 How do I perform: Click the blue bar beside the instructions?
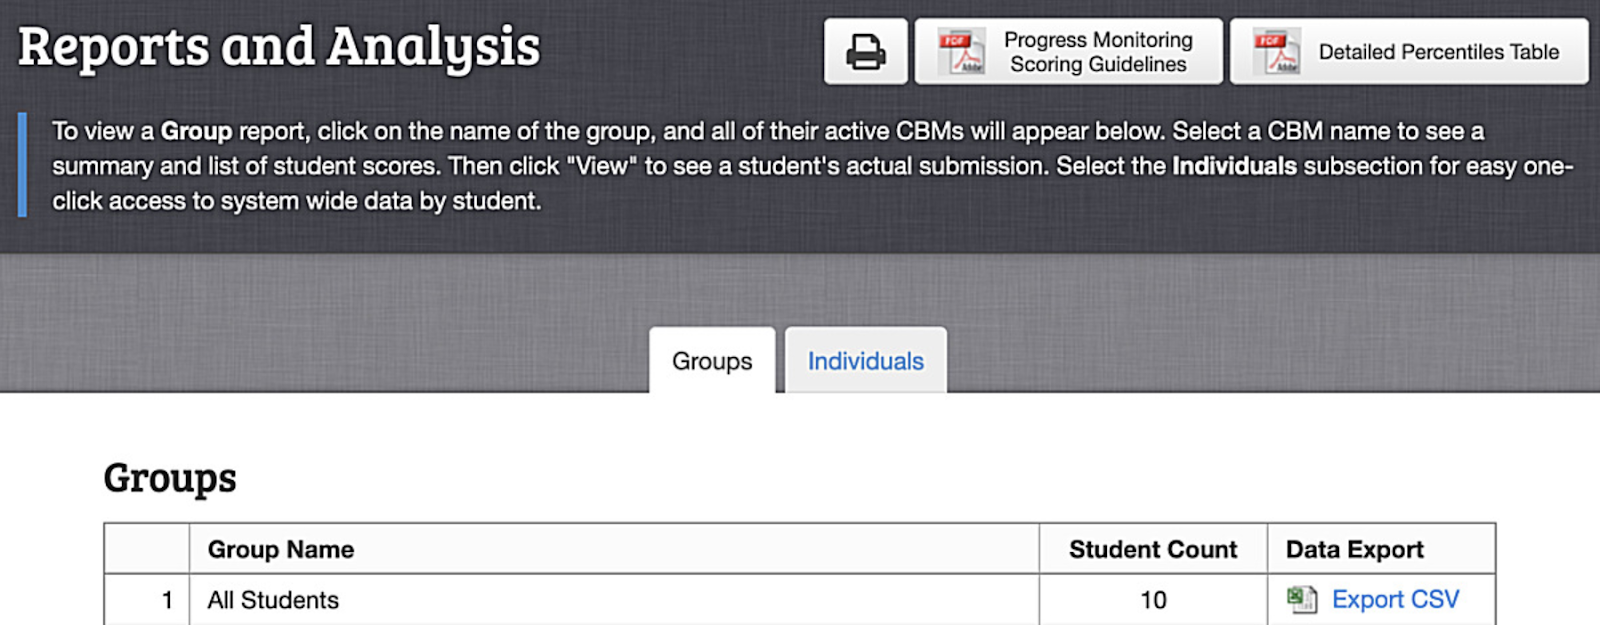click(22, 165)
